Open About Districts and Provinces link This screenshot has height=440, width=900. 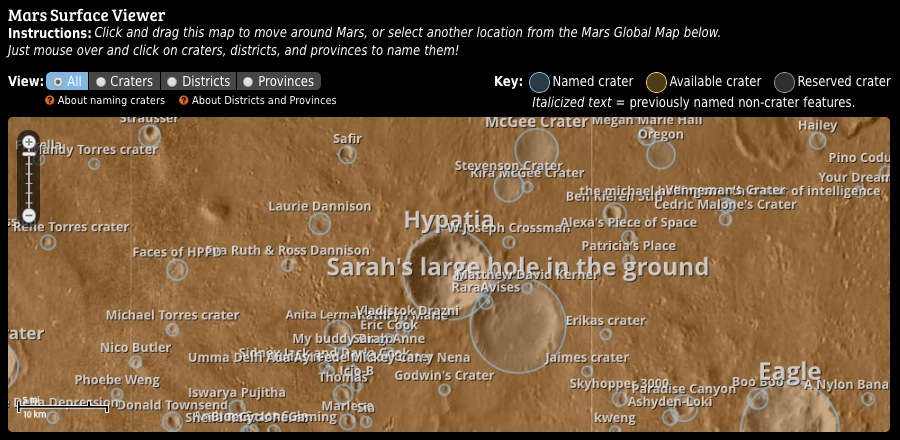[x=264, y=100]
